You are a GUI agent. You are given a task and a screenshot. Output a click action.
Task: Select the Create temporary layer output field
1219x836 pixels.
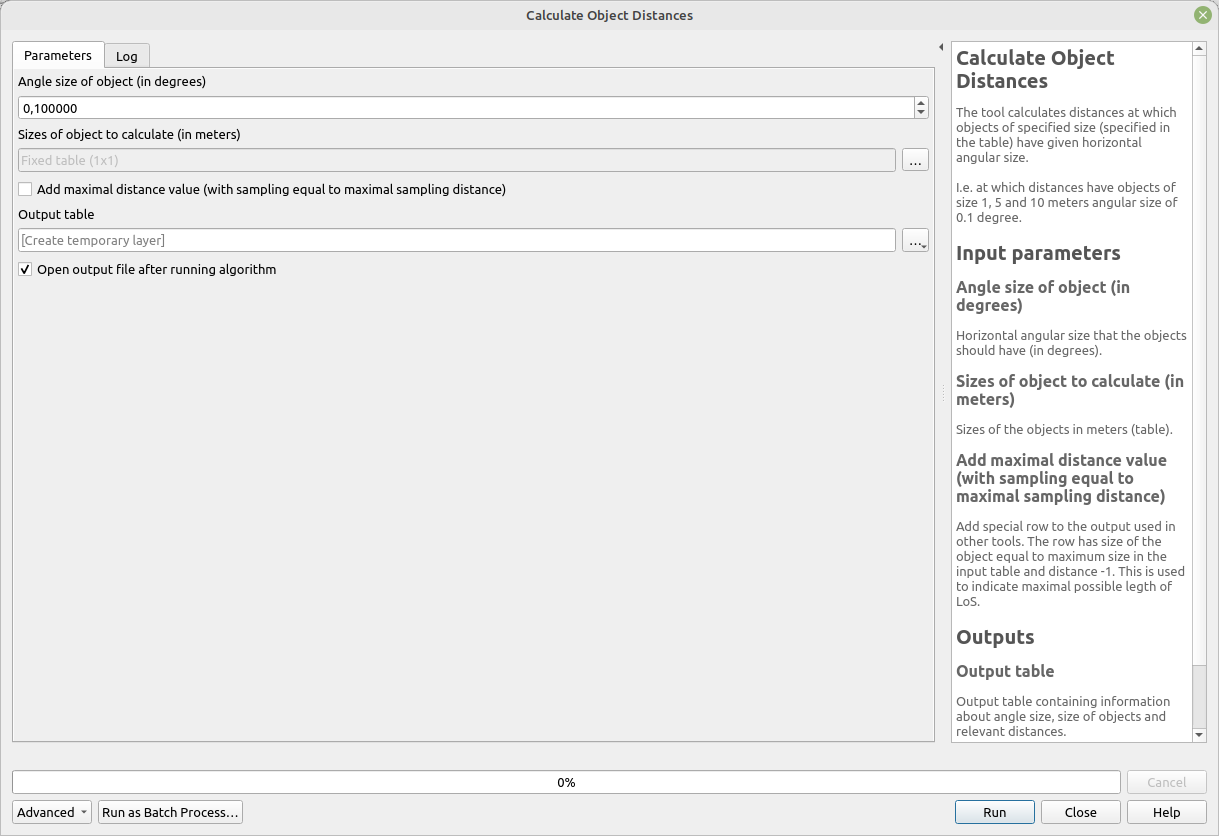(457, 240)
